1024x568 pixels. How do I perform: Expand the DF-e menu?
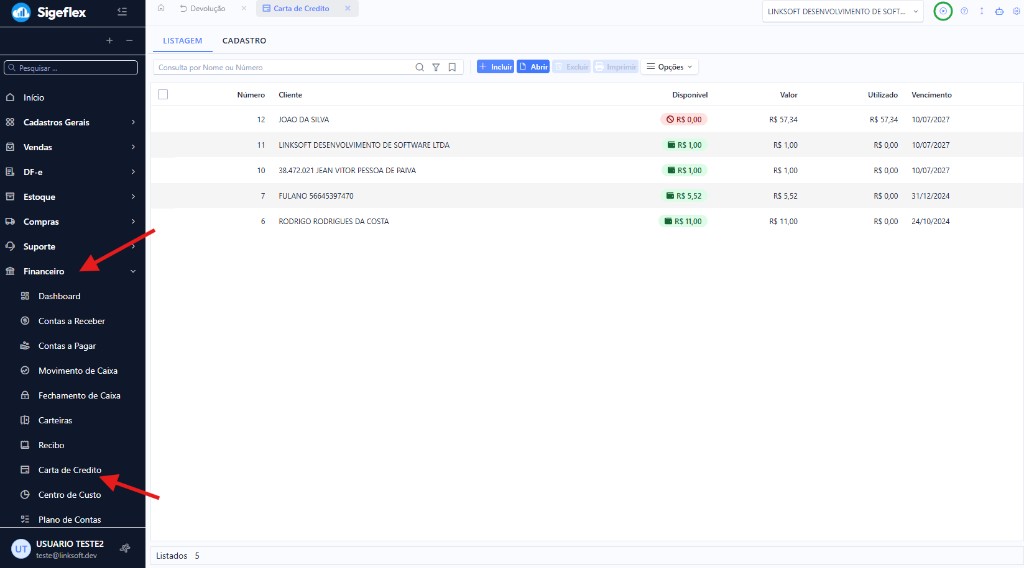(72, 172)
